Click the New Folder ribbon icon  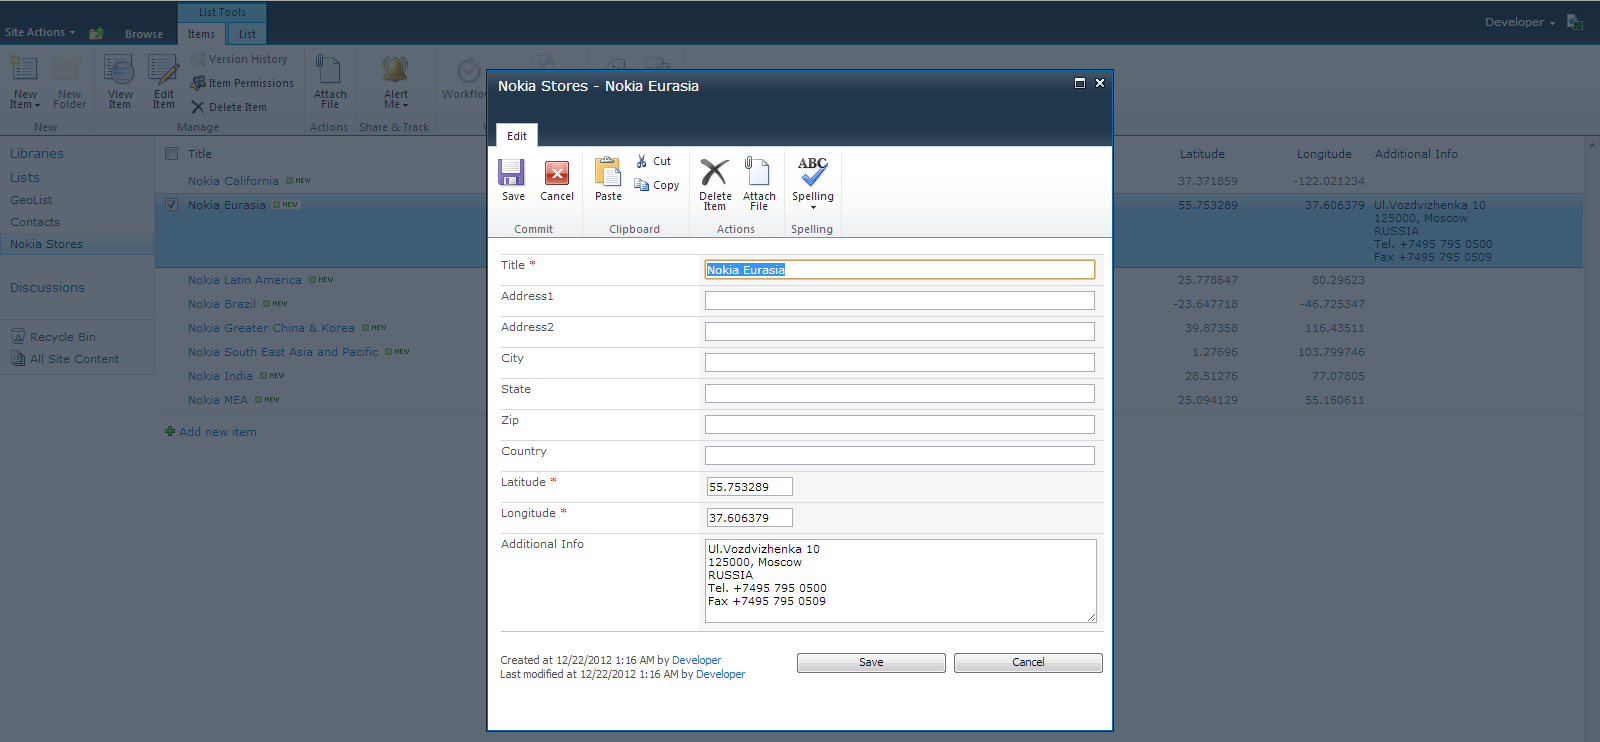(69, 83)
